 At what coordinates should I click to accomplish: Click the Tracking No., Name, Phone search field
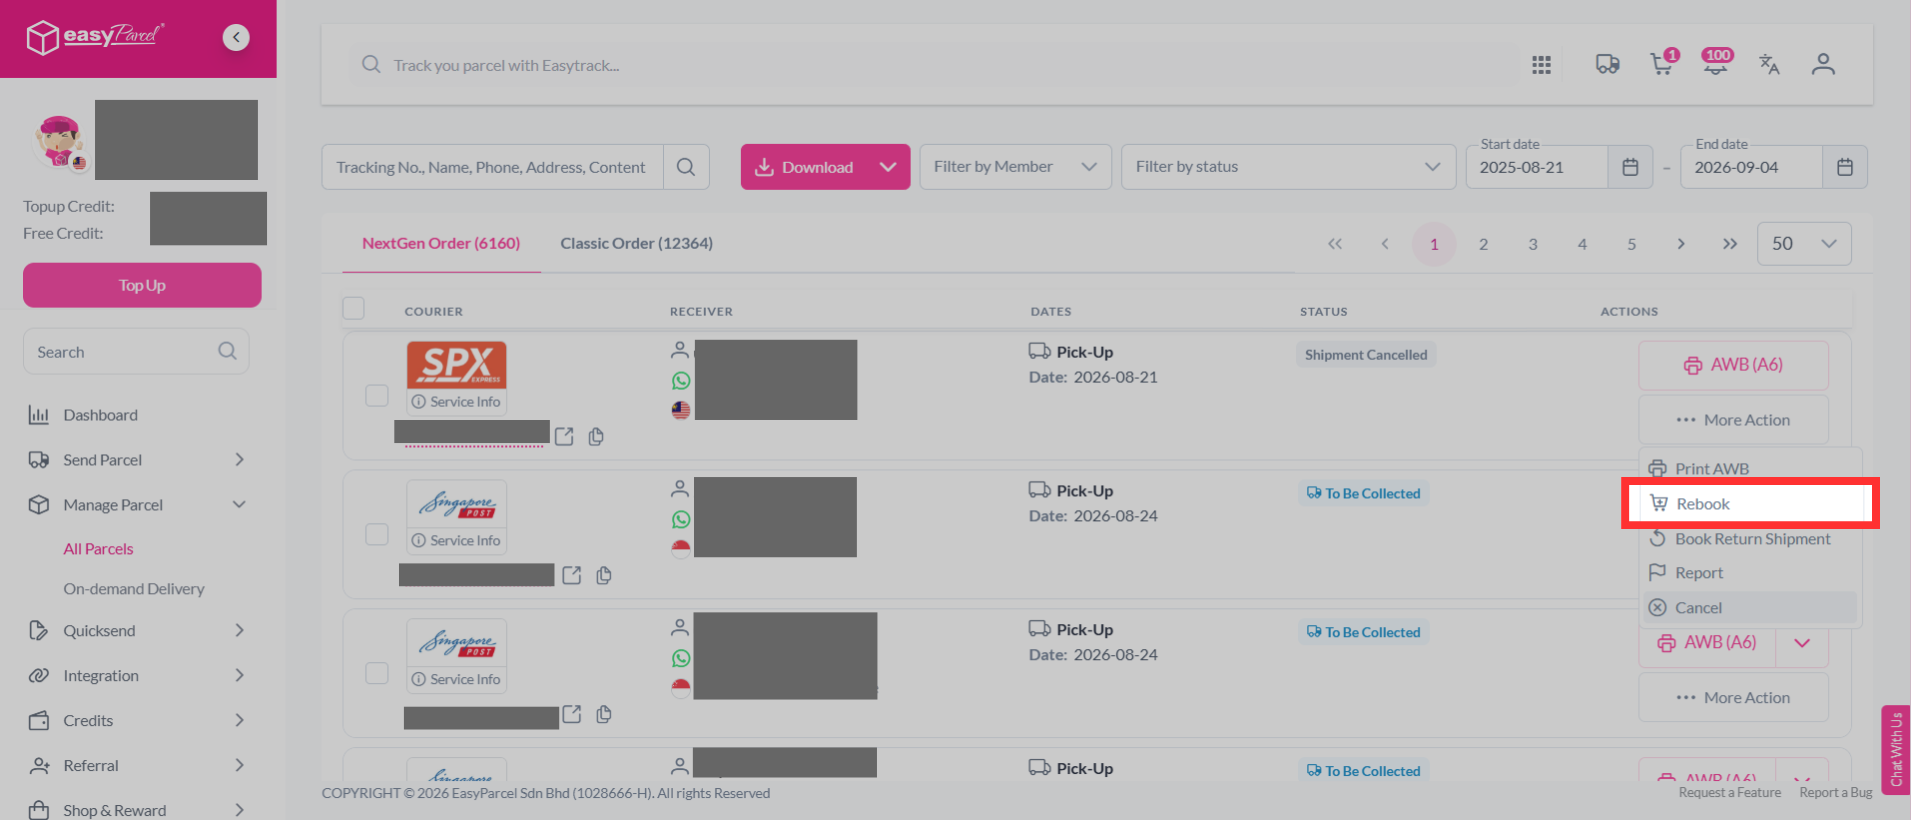click(x=492, y=167)
